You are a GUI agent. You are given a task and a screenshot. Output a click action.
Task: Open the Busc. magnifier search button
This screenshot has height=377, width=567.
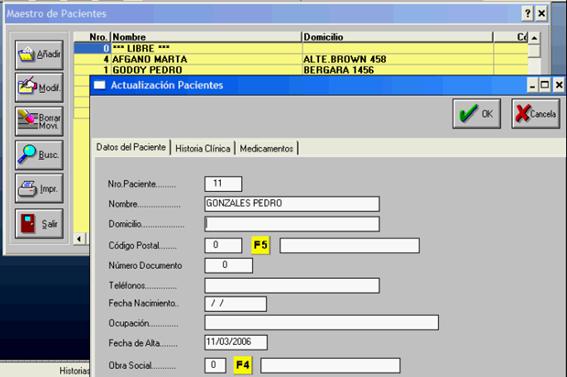pyautogui.click(x=39, y=155)
